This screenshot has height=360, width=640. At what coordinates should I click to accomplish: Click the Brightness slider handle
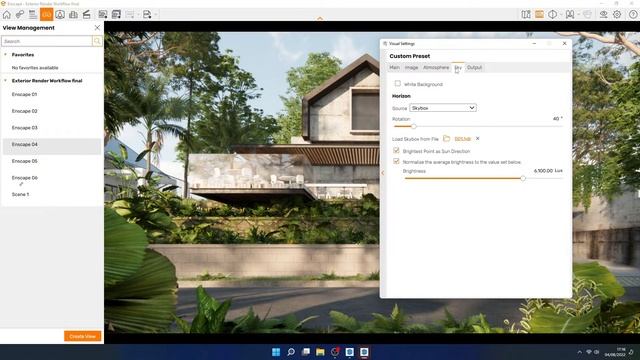coord(523,178)
